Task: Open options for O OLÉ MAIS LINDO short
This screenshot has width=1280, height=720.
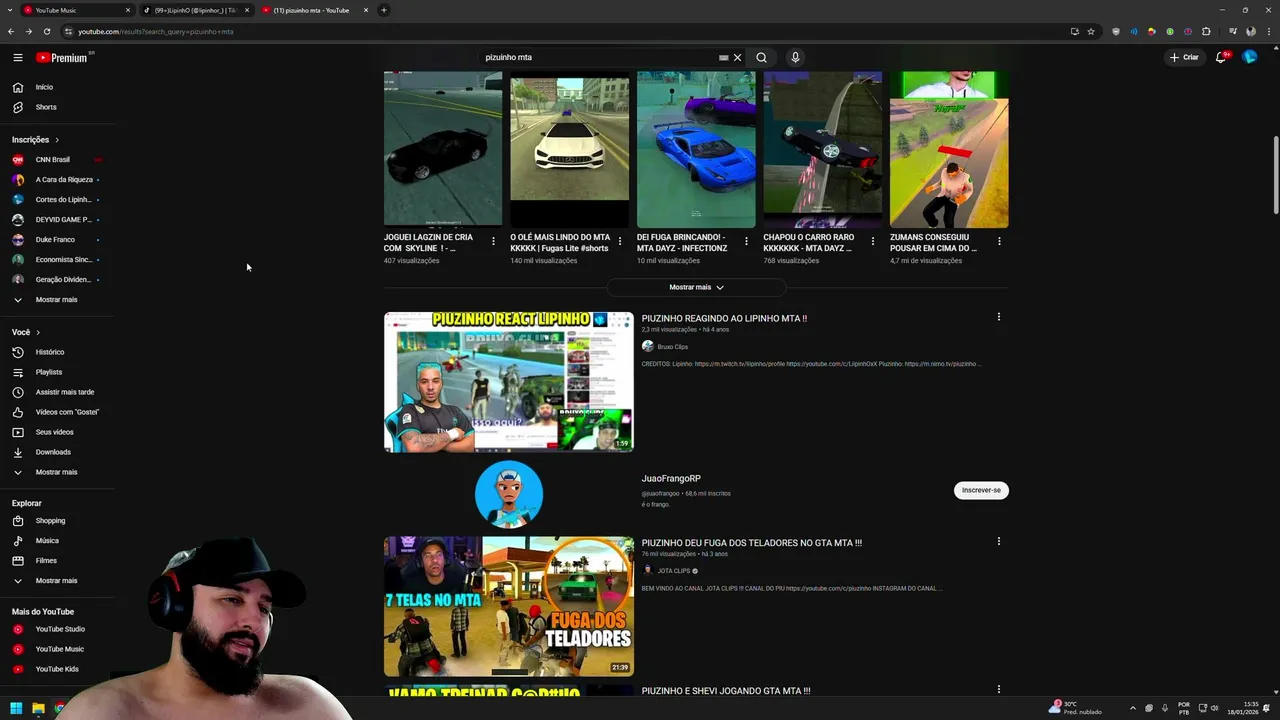Action: [x=619, y=241]
